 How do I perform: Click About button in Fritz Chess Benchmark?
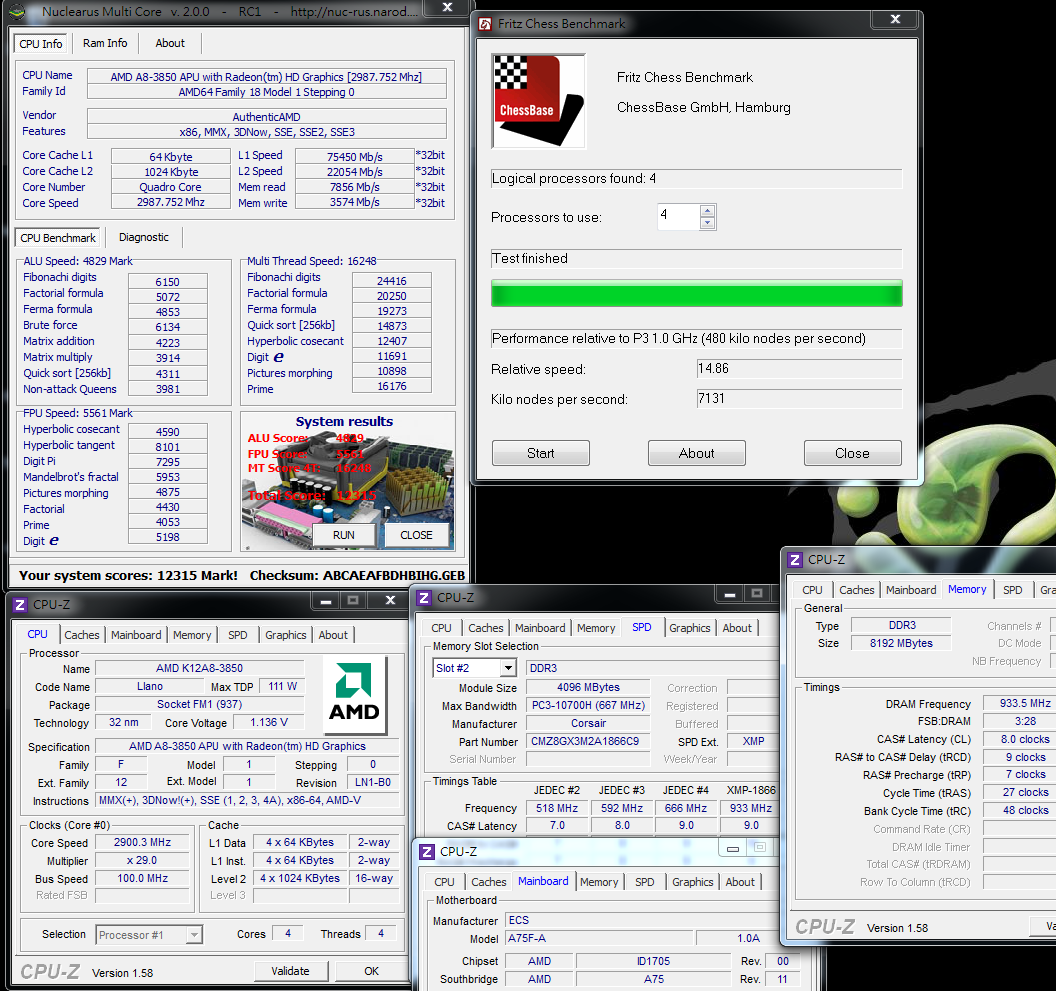(696, 453)
